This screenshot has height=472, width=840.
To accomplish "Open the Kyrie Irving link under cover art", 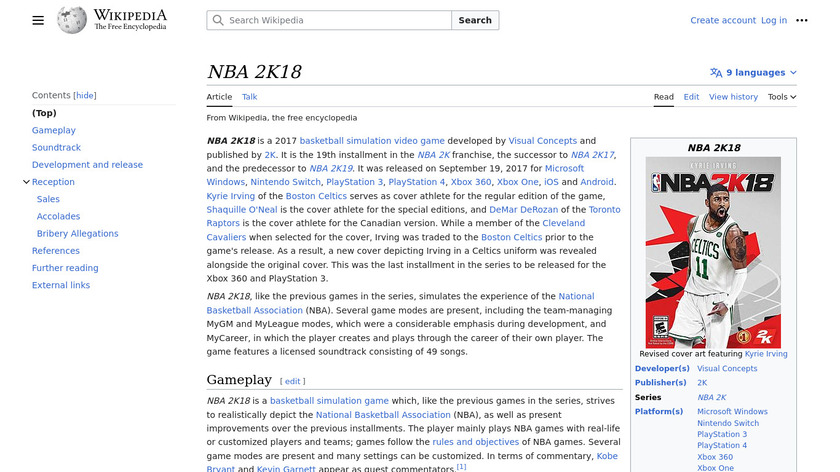I will (766, 354).
